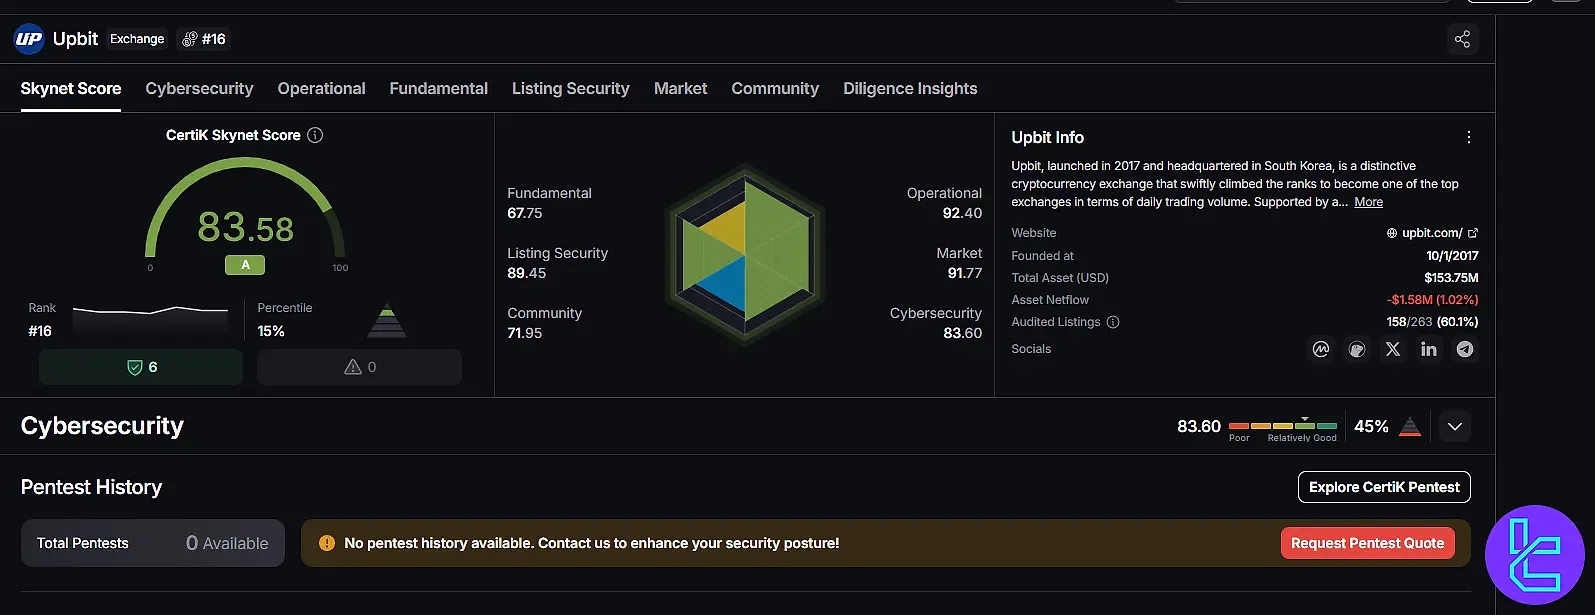Click the Request Pentest Quote button
This screenshot has height=615, width=1595.
point(1367,543)
